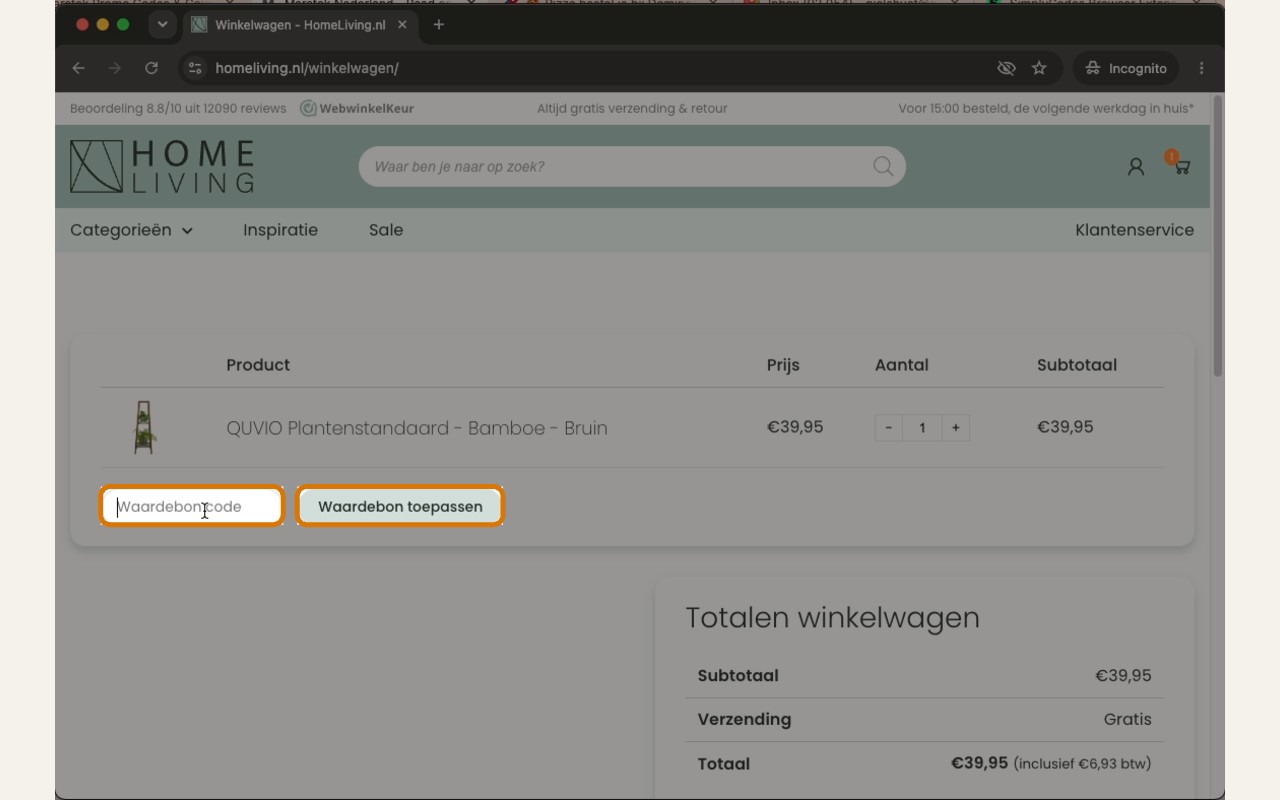View site information icon in address bar

click(x=195, y=68)
